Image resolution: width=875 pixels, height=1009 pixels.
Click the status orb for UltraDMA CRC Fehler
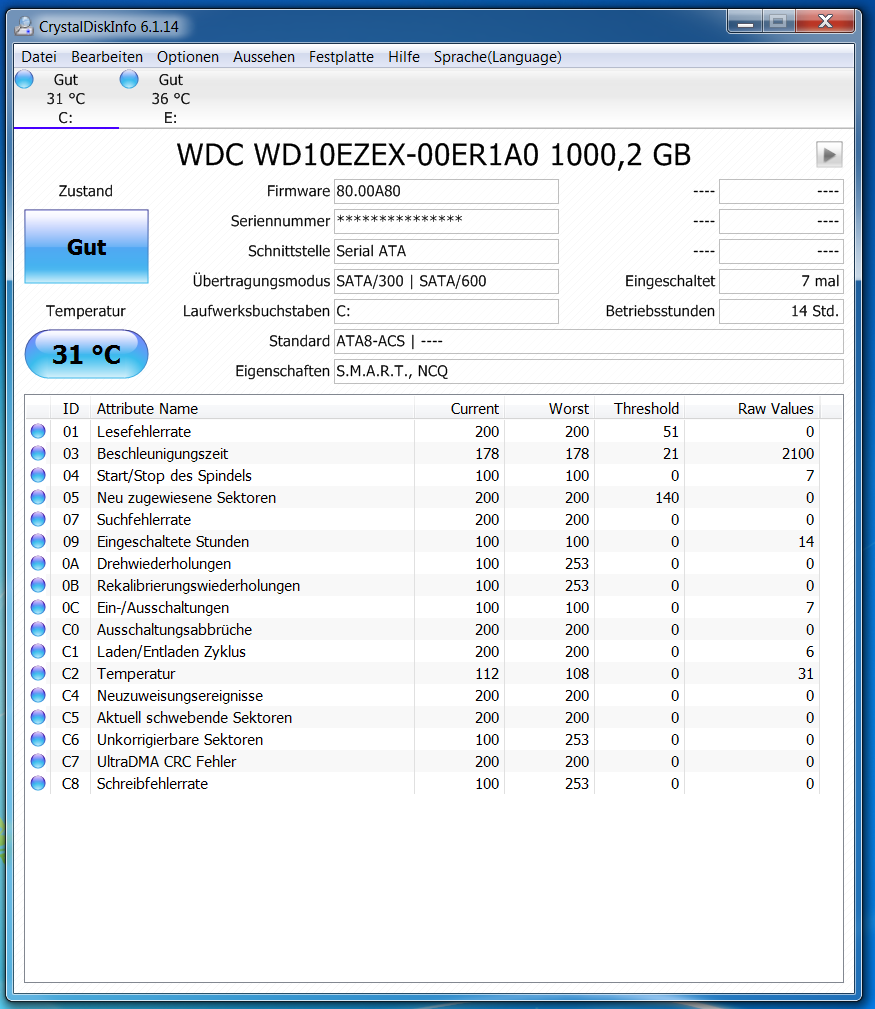[38, 761]
